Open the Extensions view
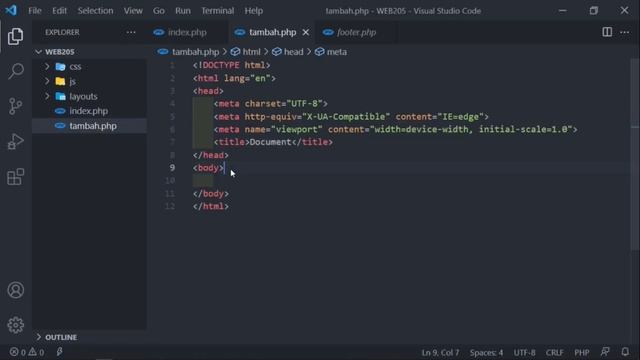This screenshot has height=360, width=640. [x=16, y=177]
